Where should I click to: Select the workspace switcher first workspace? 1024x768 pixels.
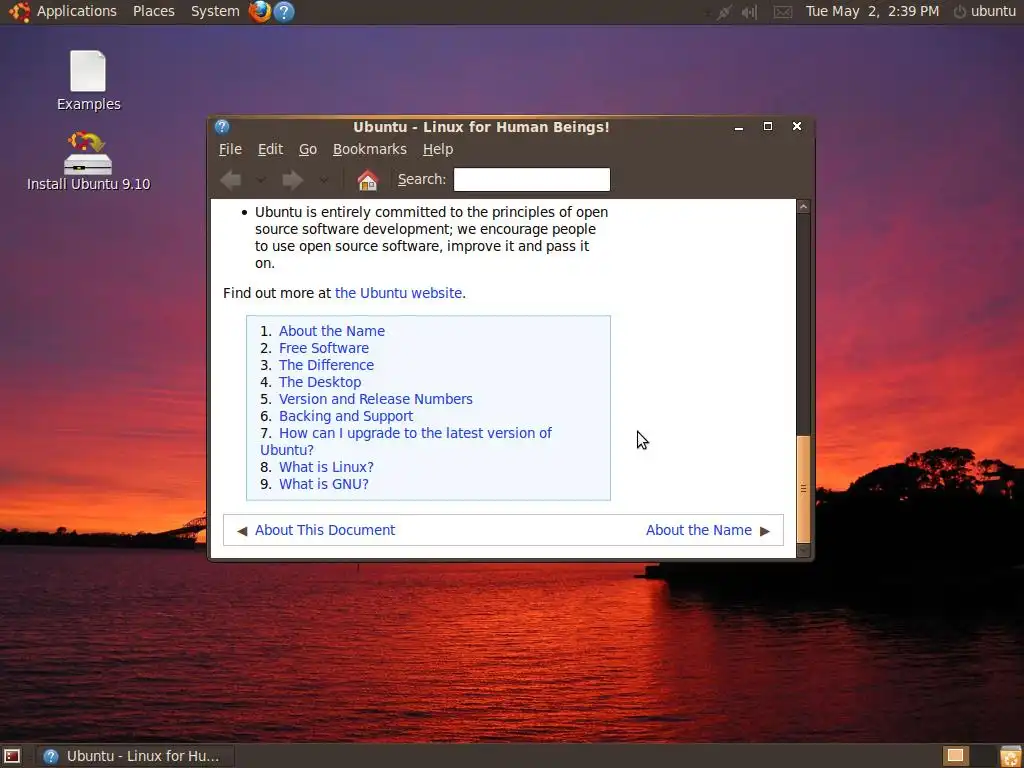955,756
